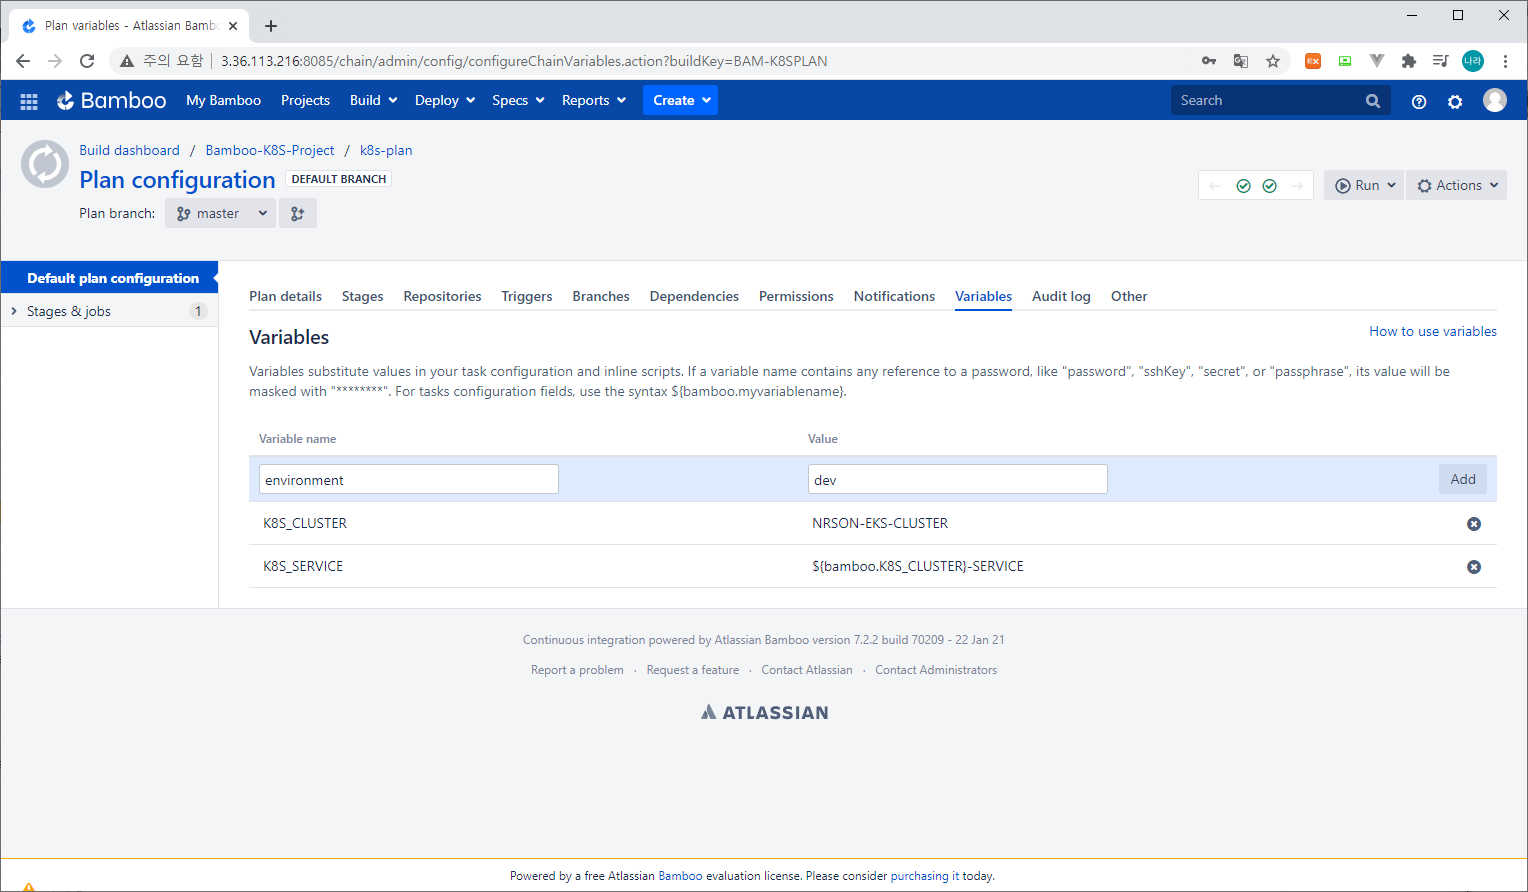The height and width of the screenshot is (892, 1528).
Task: Open How to use variables link
Action: 1433,331
